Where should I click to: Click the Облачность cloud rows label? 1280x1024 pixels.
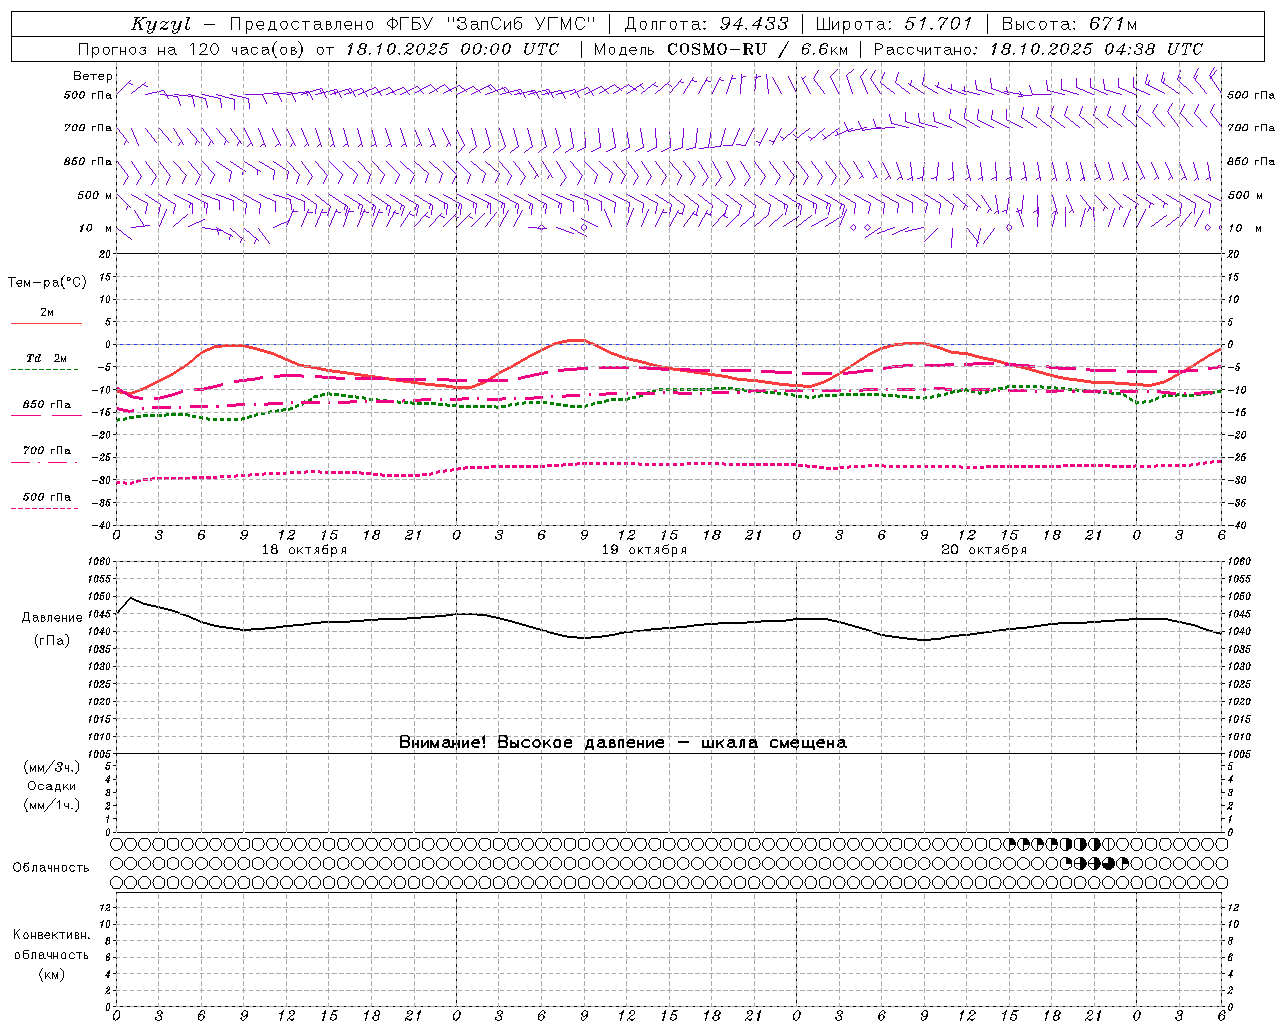(x=51, y=868)
